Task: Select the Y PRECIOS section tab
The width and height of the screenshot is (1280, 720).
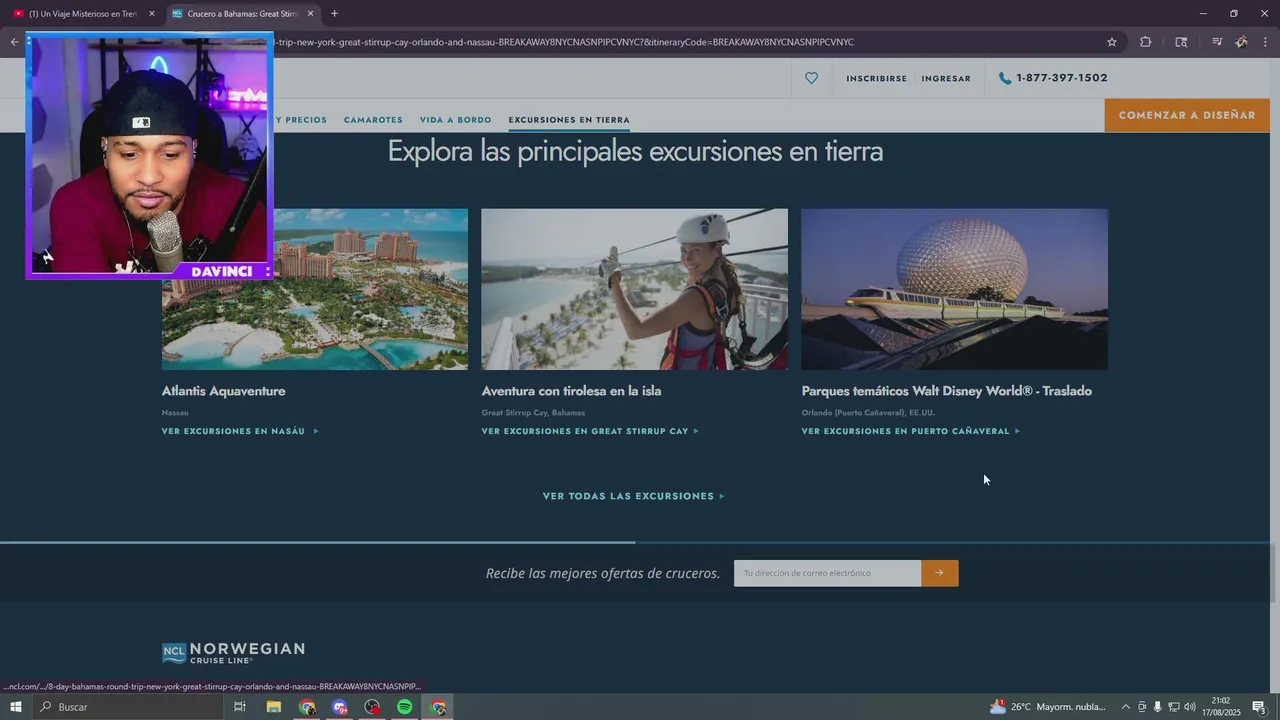Action: [301, 120]
